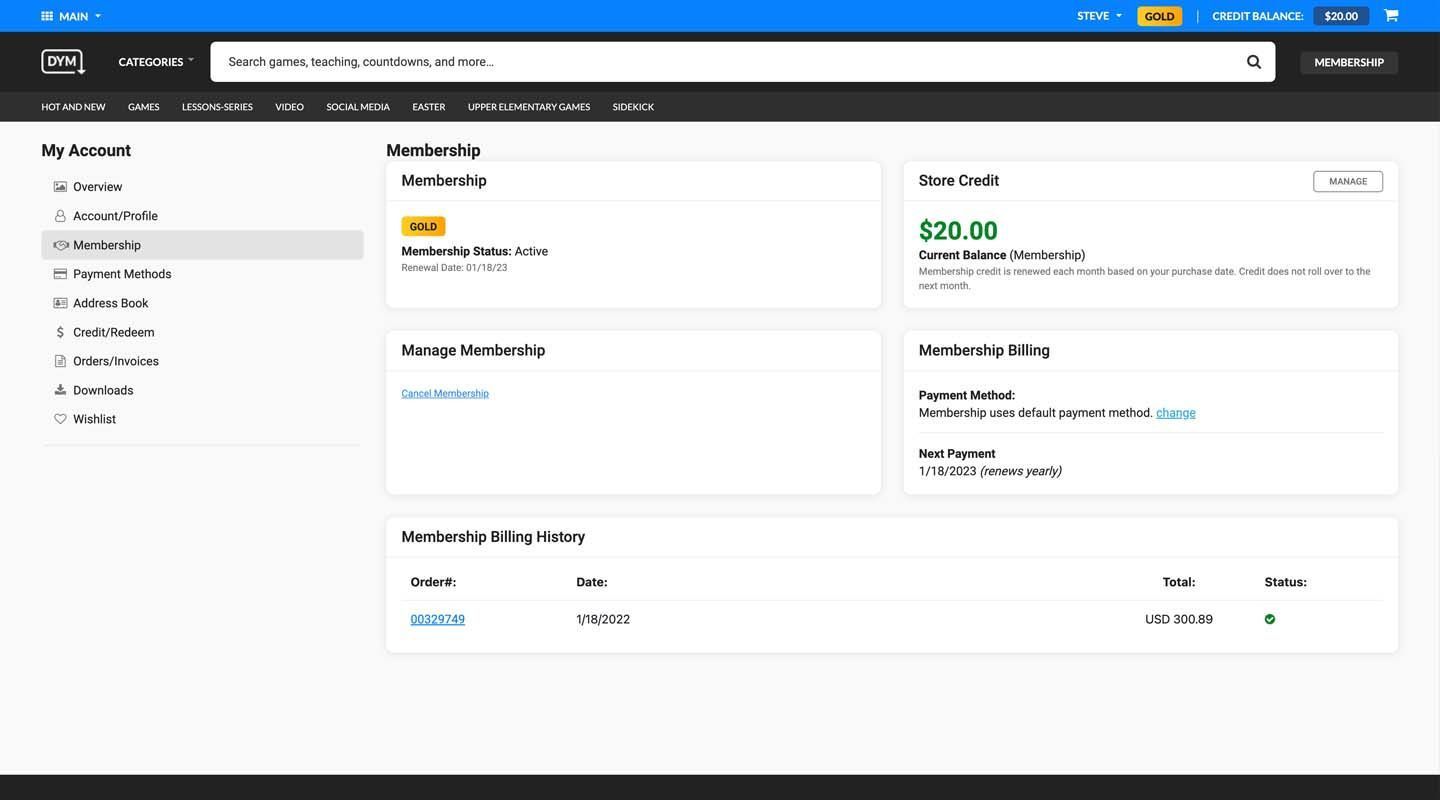The height and width of the screenshot is (800, 1440).
Task: Go to Account/Profile in sidebar
Action: 115,216
